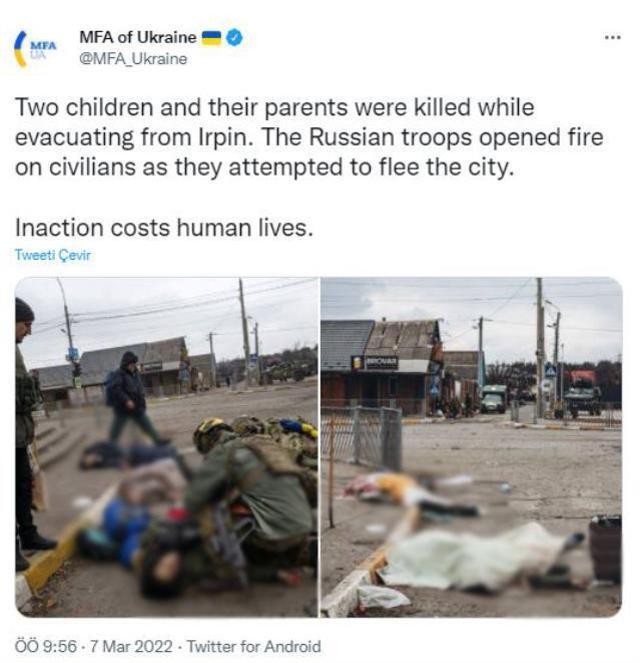The image size is (640, 663).
Task: Click Tweeti Çevir to translate tweet
Action: pyautogui.click(x=53, y=255)
